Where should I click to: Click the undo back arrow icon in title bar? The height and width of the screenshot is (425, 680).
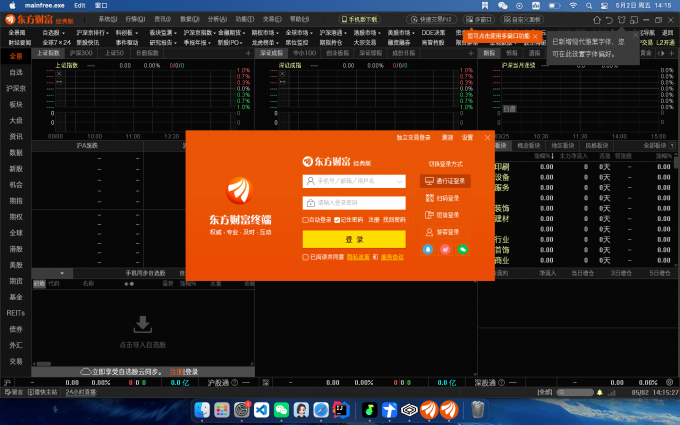(x=609, y=20)
